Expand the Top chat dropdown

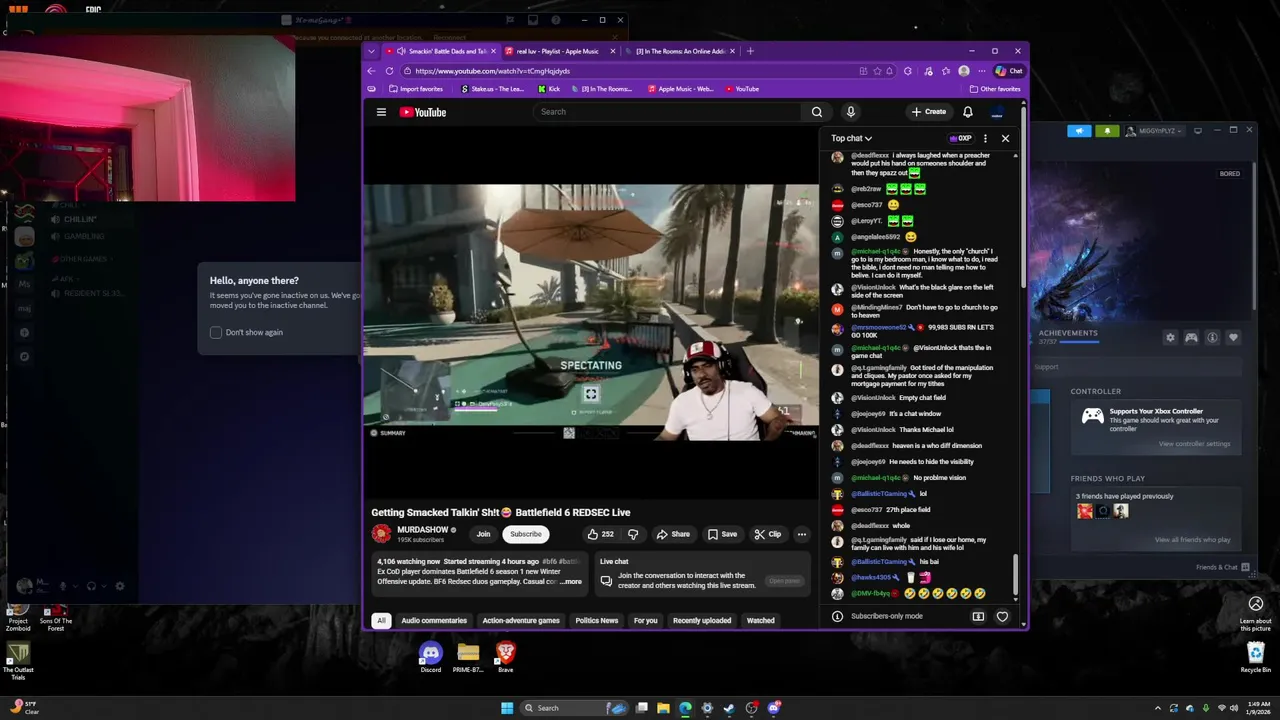[x=851, y=138]
